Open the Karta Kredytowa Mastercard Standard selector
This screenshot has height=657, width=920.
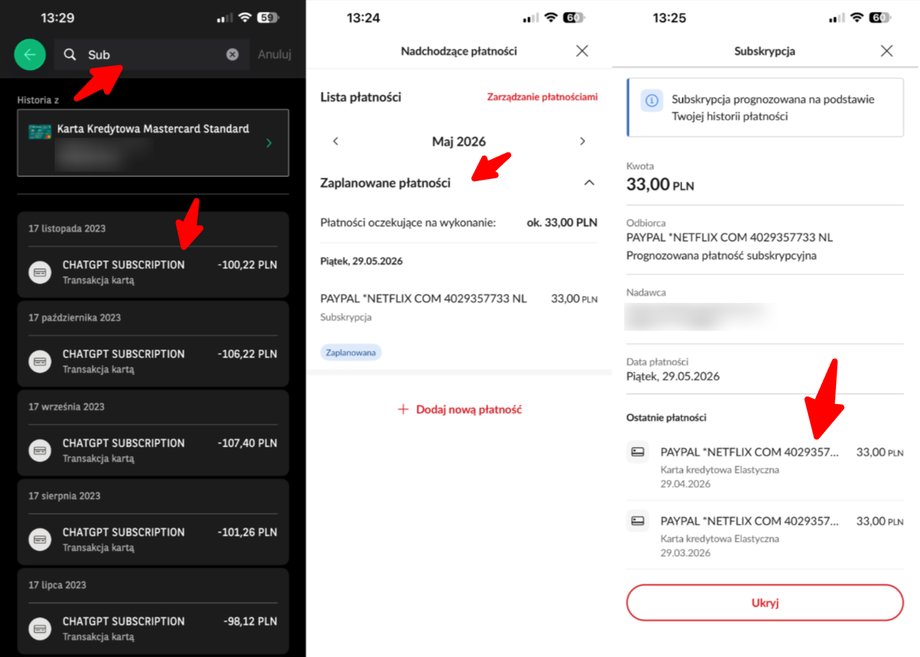tap(153, 143)
